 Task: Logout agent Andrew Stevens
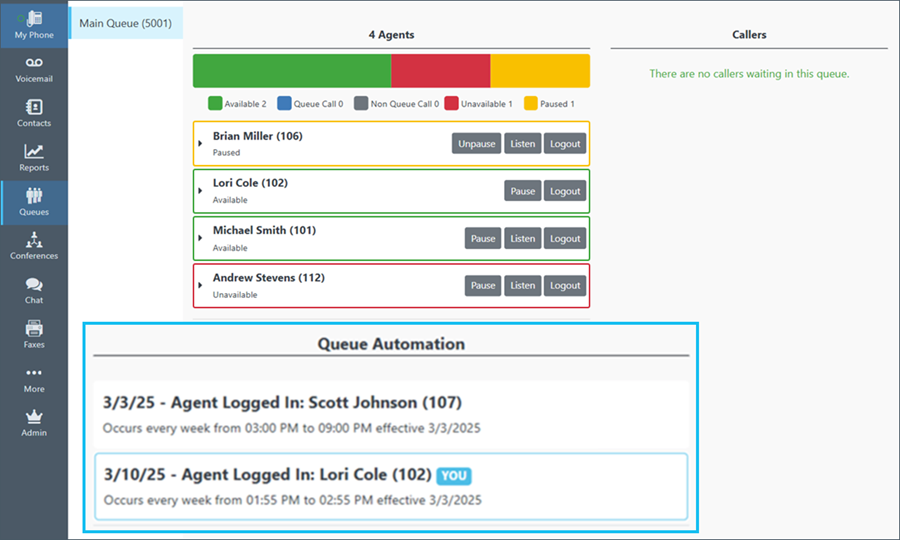point(565,285)
